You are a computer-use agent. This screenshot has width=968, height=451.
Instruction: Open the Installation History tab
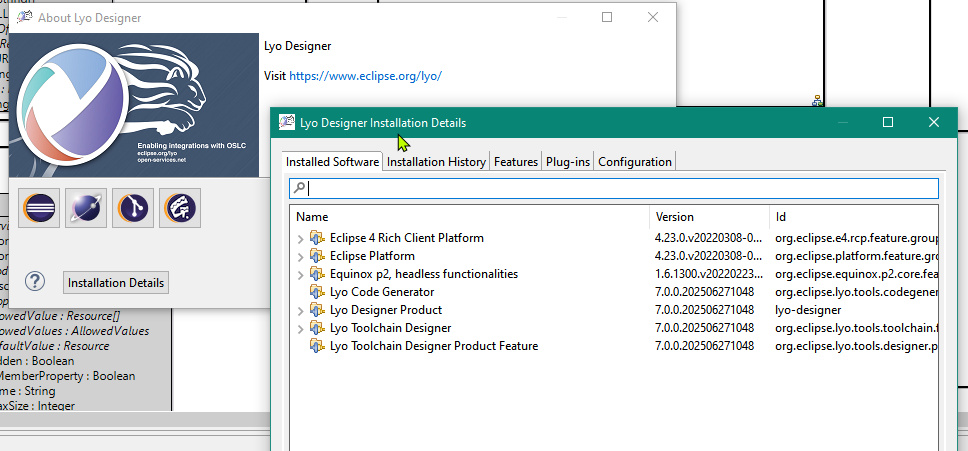click(436, 162)
